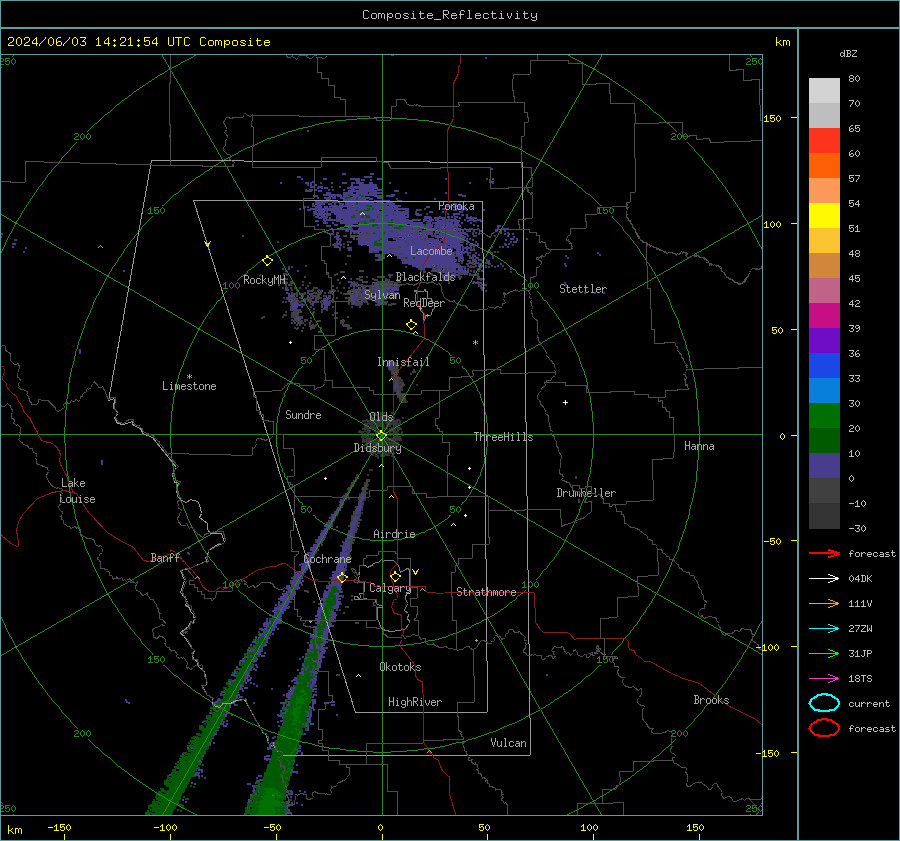Click the asterisk marker above Limestone
900x841 pixels.
(189, 377)
